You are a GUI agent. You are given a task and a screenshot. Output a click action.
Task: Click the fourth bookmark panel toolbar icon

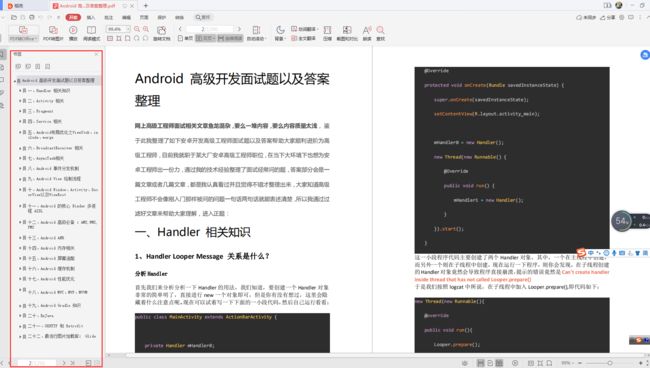(x=48, y=66)
